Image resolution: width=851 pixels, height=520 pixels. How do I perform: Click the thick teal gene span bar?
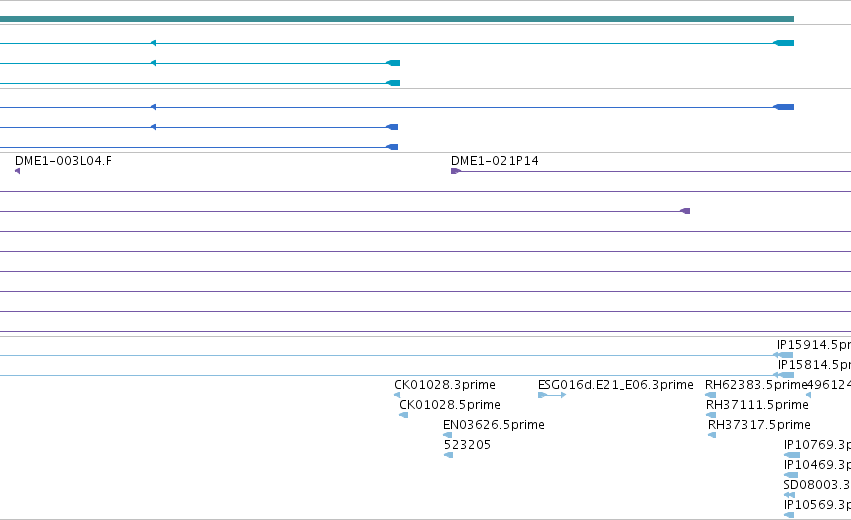point(397,19)
